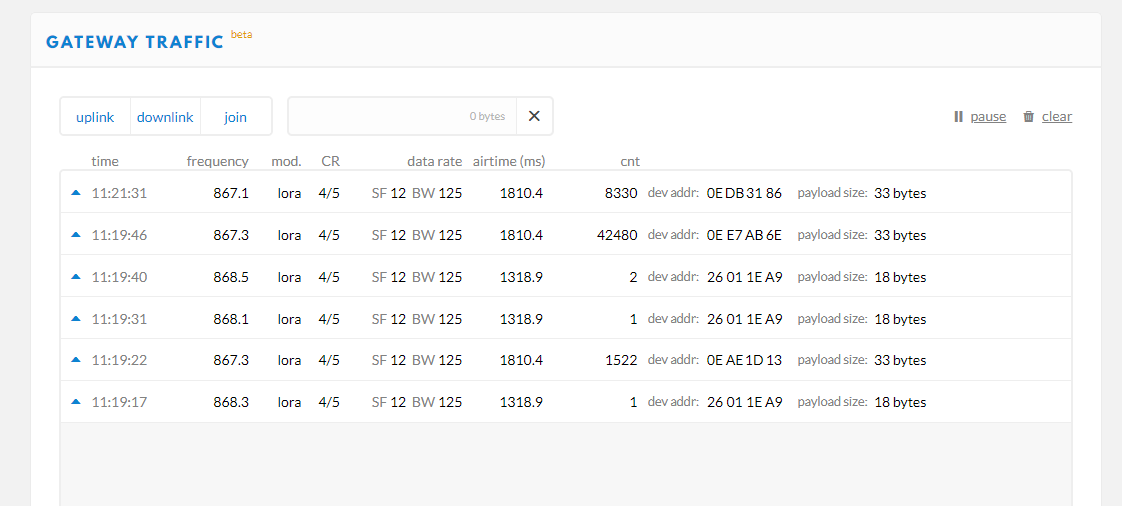Clear the filter with the X button
Screen dimensions: 1122x506
(x=534, y=116)
